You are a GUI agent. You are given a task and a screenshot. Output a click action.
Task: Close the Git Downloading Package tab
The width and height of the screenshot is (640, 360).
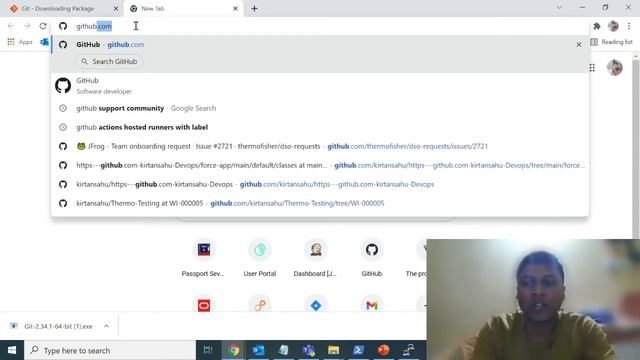[x=116, y=9]
